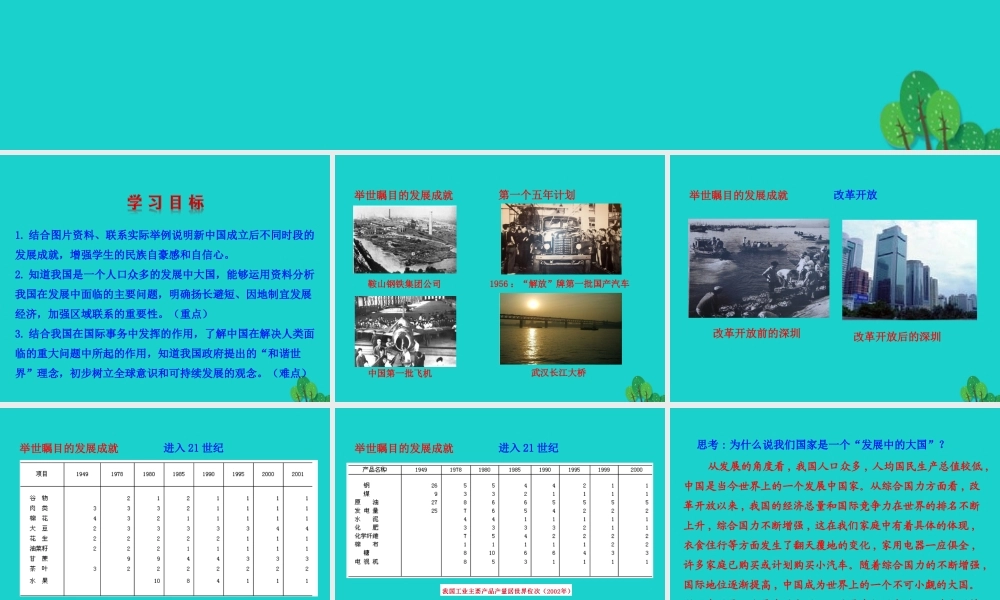Click the red caption 我国工业主要产品产量居世界位次
Screen dimensions: 1000x600
(506, 591)
